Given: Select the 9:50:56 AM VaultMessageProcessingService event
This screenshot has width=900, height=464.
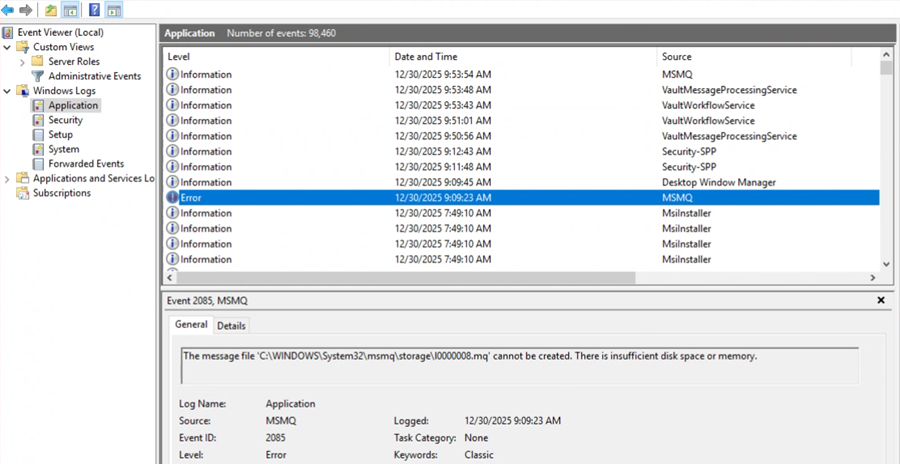Looking at the screenshot, I should point(522,136).
